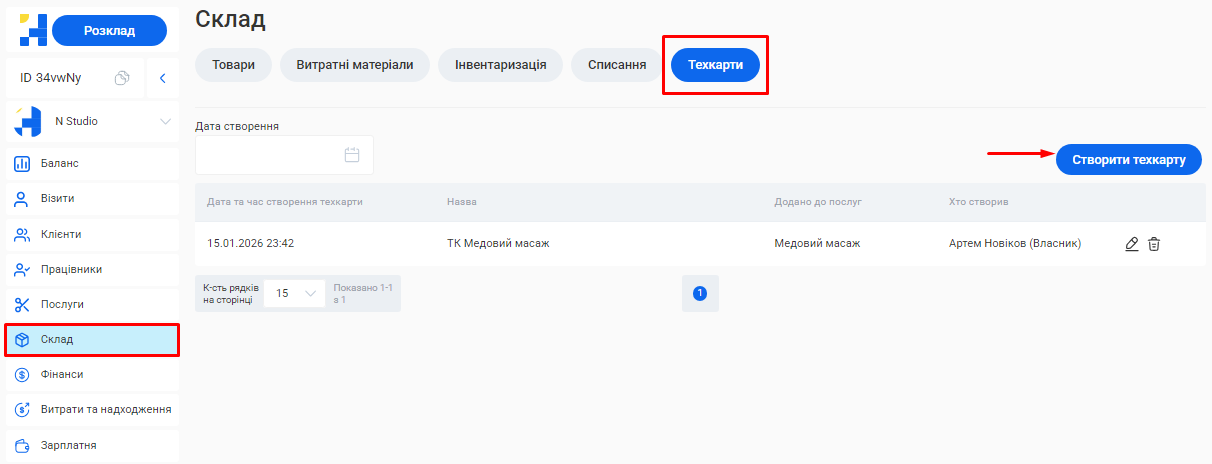The image size is (1212, 464).
Task: Click the copy ID icon
Action: pos(122,78)
